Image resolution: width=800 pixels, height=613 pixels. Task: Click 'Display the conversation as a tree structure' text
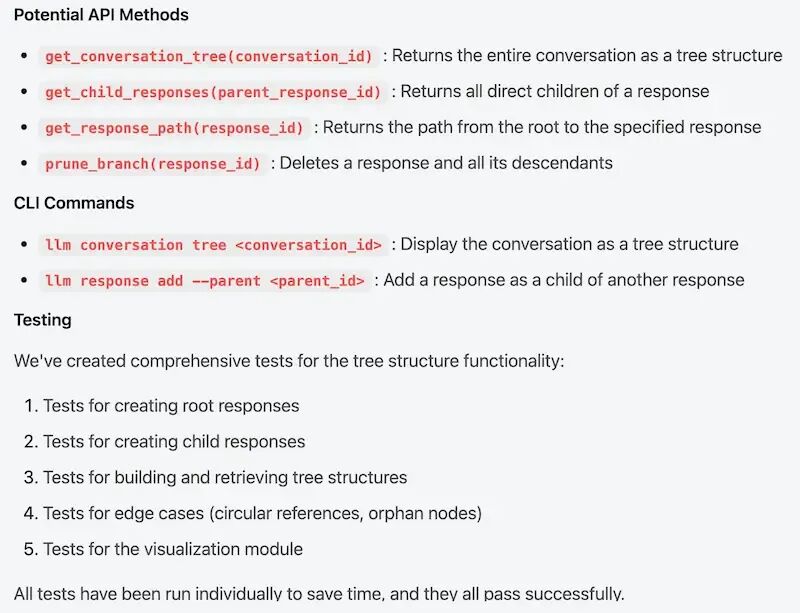tap(569, 244)
